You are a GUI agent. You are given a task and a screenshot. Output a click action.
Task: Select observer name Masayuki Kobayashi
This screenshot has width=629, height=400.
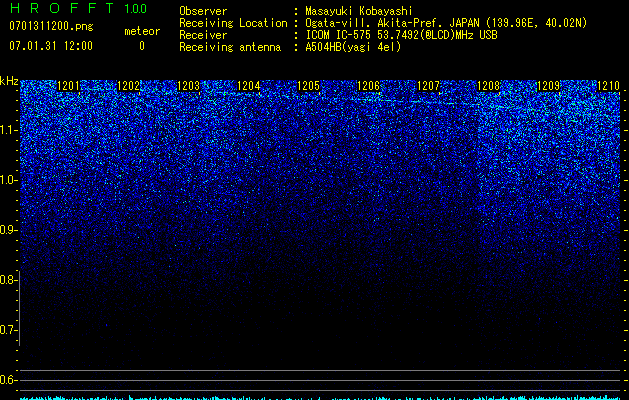[359, 11]
